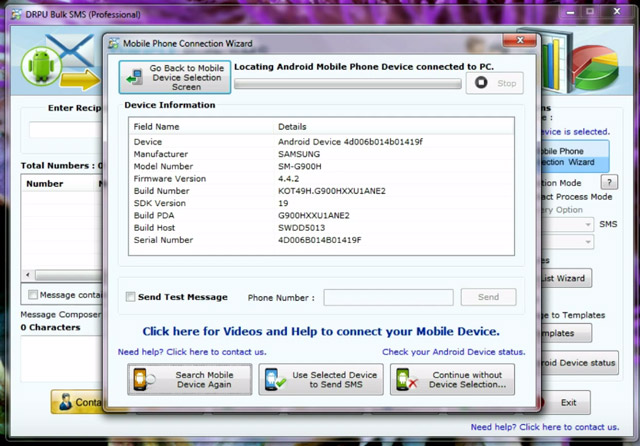Click Search Mobile Device Again

tap(189, 380)
